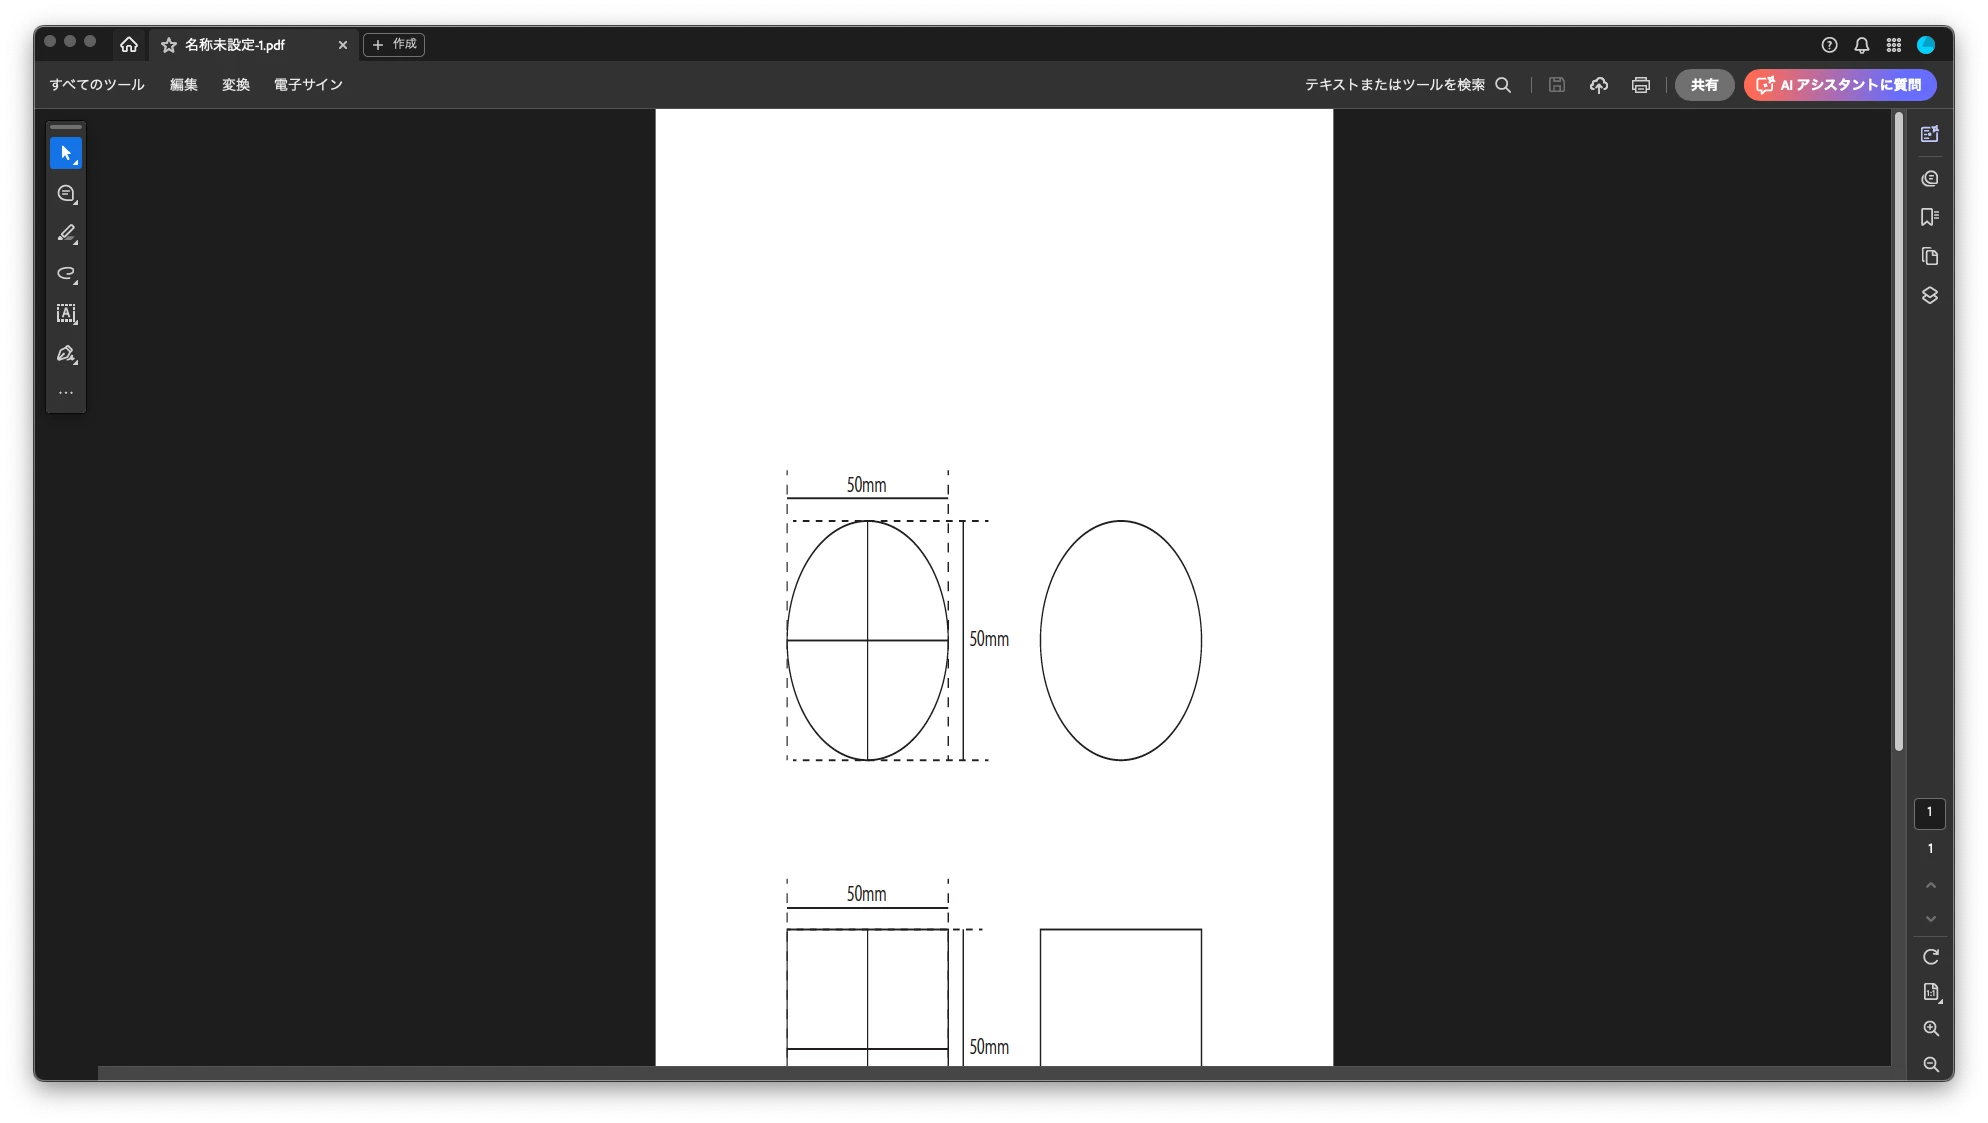Click the 共有 share button
Viewport: 1988px width, 1123px height.
click(x=1704, y=85)
